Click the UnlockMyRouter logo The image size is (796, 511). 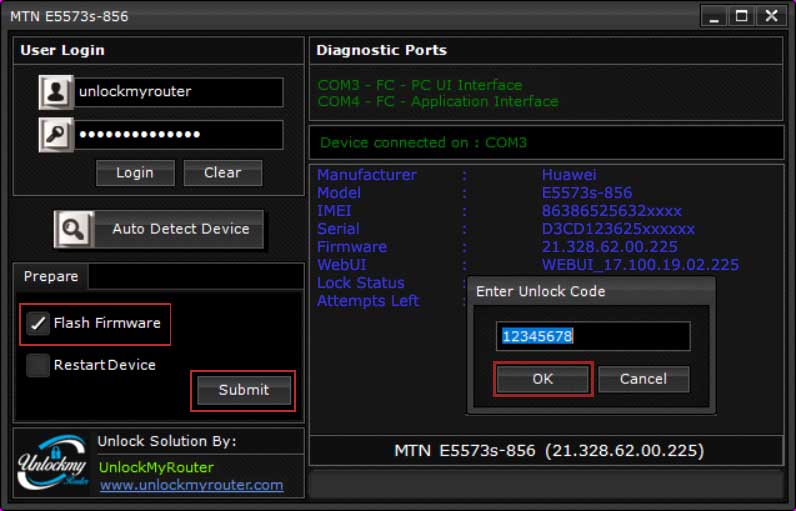point(53,461)
